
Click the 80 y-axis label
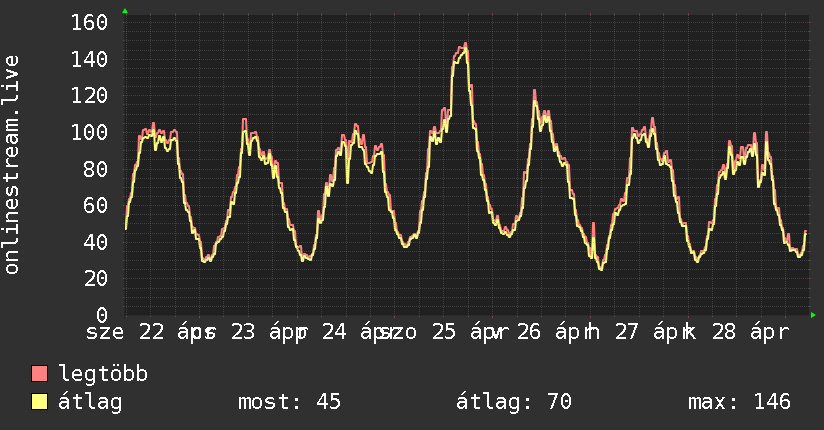pyautogui.click(x=96, y=169)
